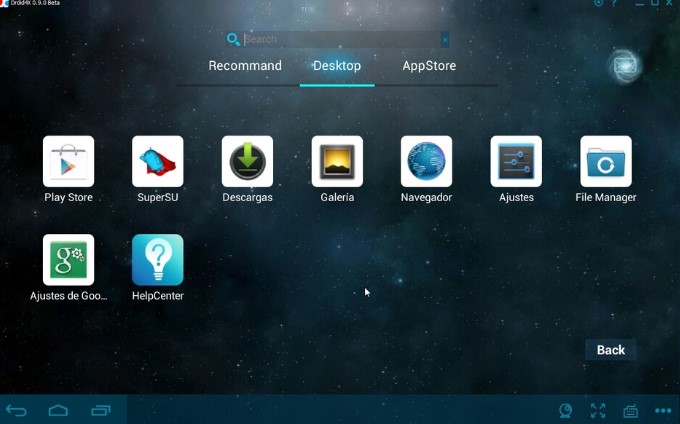Switch to the AppStore tab
Image resolution: width=680 pixels, height=424 pixels.
(x=429, y=65)
